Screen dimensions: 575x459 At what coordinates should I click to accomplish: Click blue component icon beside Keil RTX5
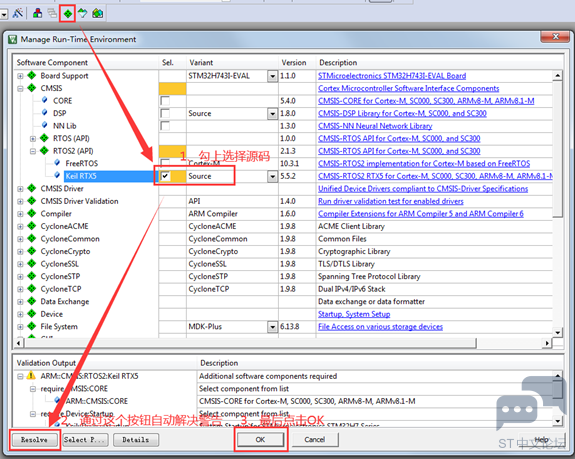pyautogui.click(x=57, y=175)
